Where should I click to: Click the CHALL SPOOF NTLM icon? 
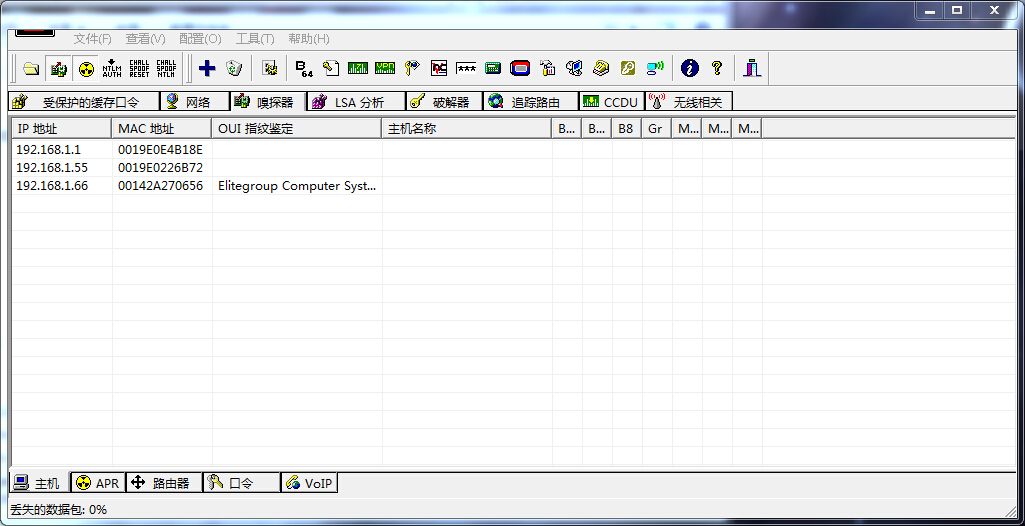tap(166, 68)
